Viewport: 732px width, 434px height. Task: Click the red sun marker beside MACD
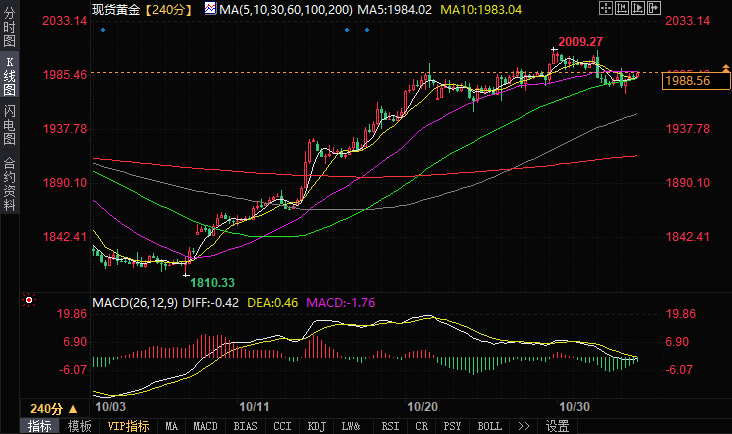coord(29,300)
